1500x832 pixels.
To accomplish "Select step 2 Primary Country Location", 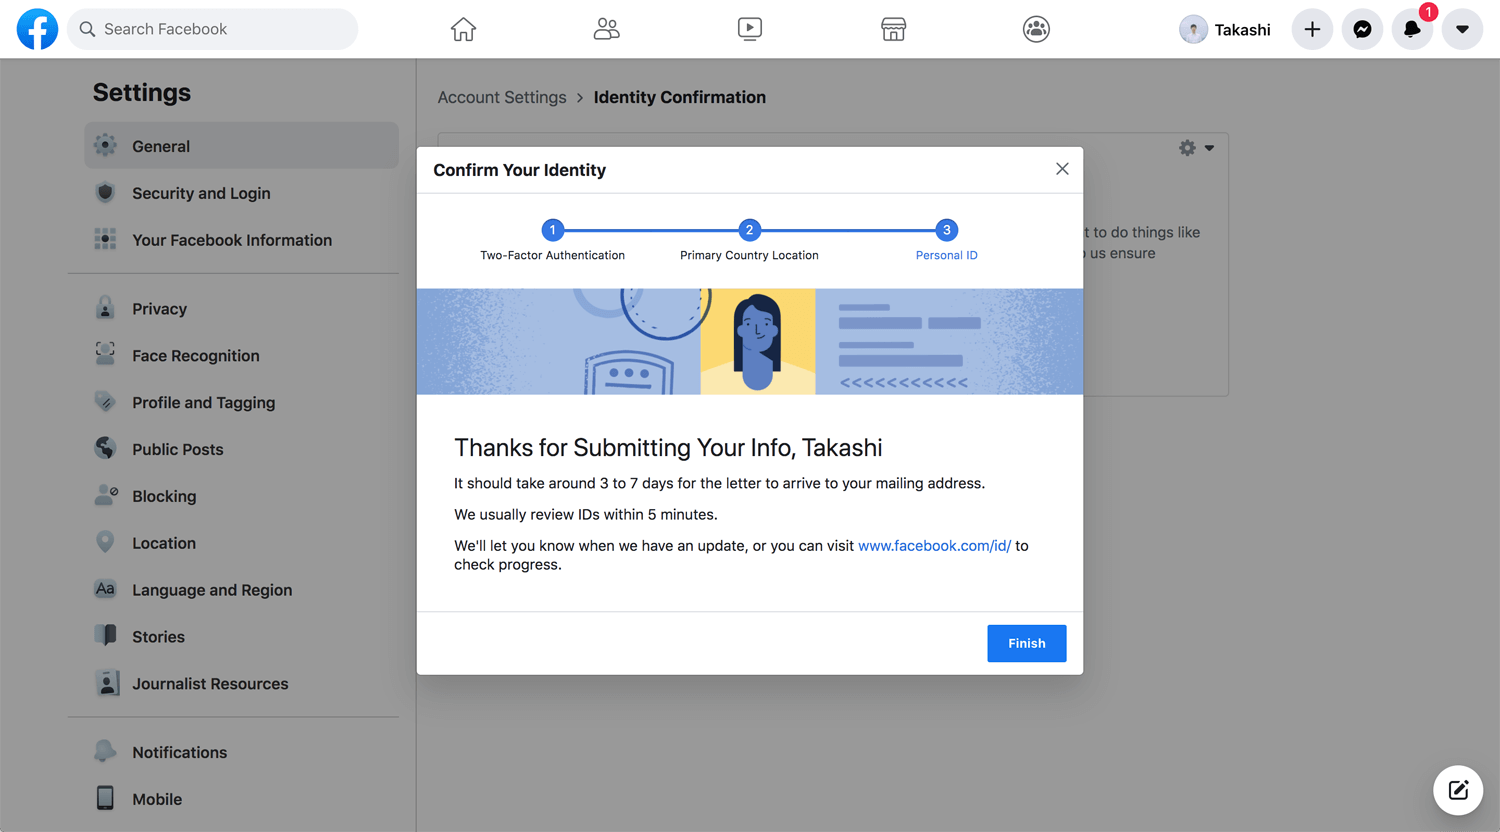I will click(x=749, y=240).
